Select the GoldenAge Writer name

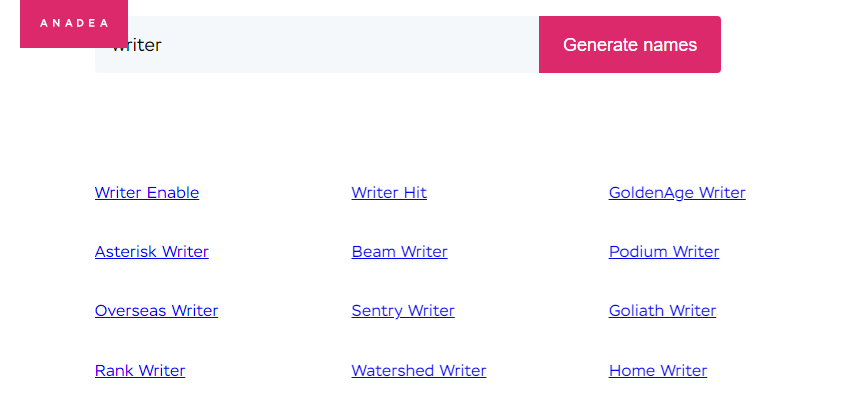pos(677,192)
